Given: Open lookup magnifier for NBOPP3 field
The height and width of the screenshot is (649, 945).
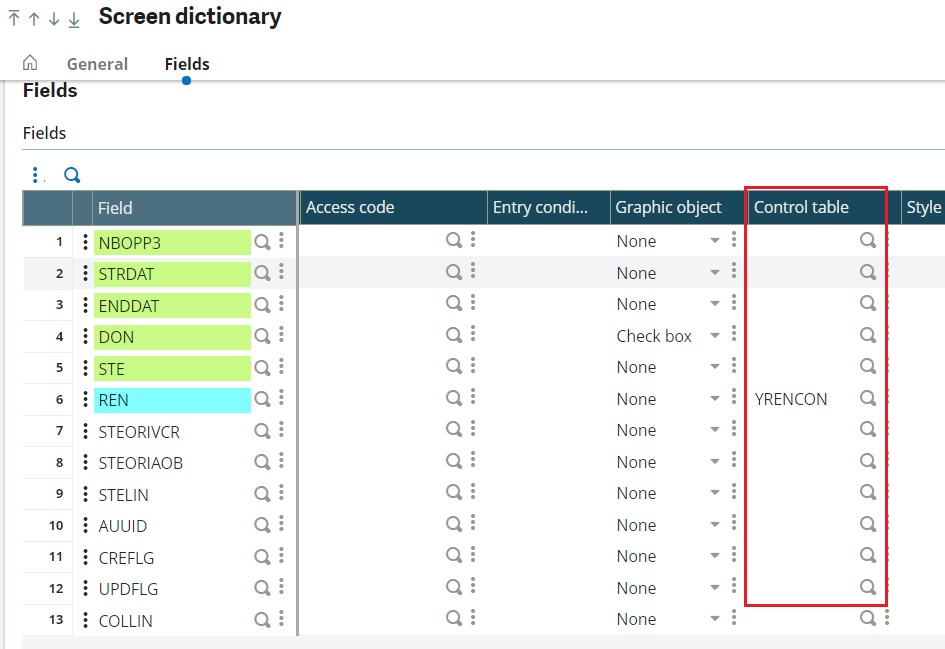Looking at the screenshot, I should point(262,242).
